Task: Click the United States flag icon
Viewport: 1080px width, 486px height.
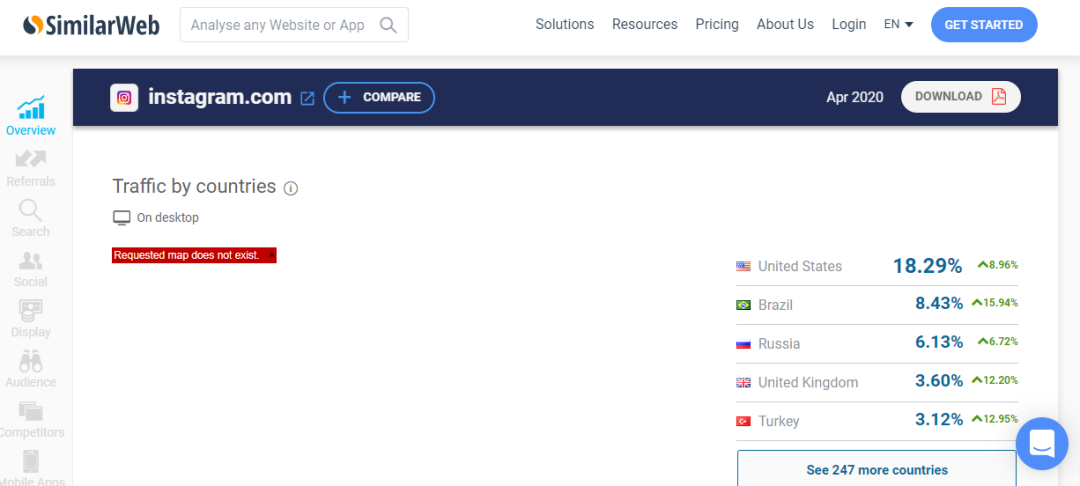Action: (x=743, y=266)
